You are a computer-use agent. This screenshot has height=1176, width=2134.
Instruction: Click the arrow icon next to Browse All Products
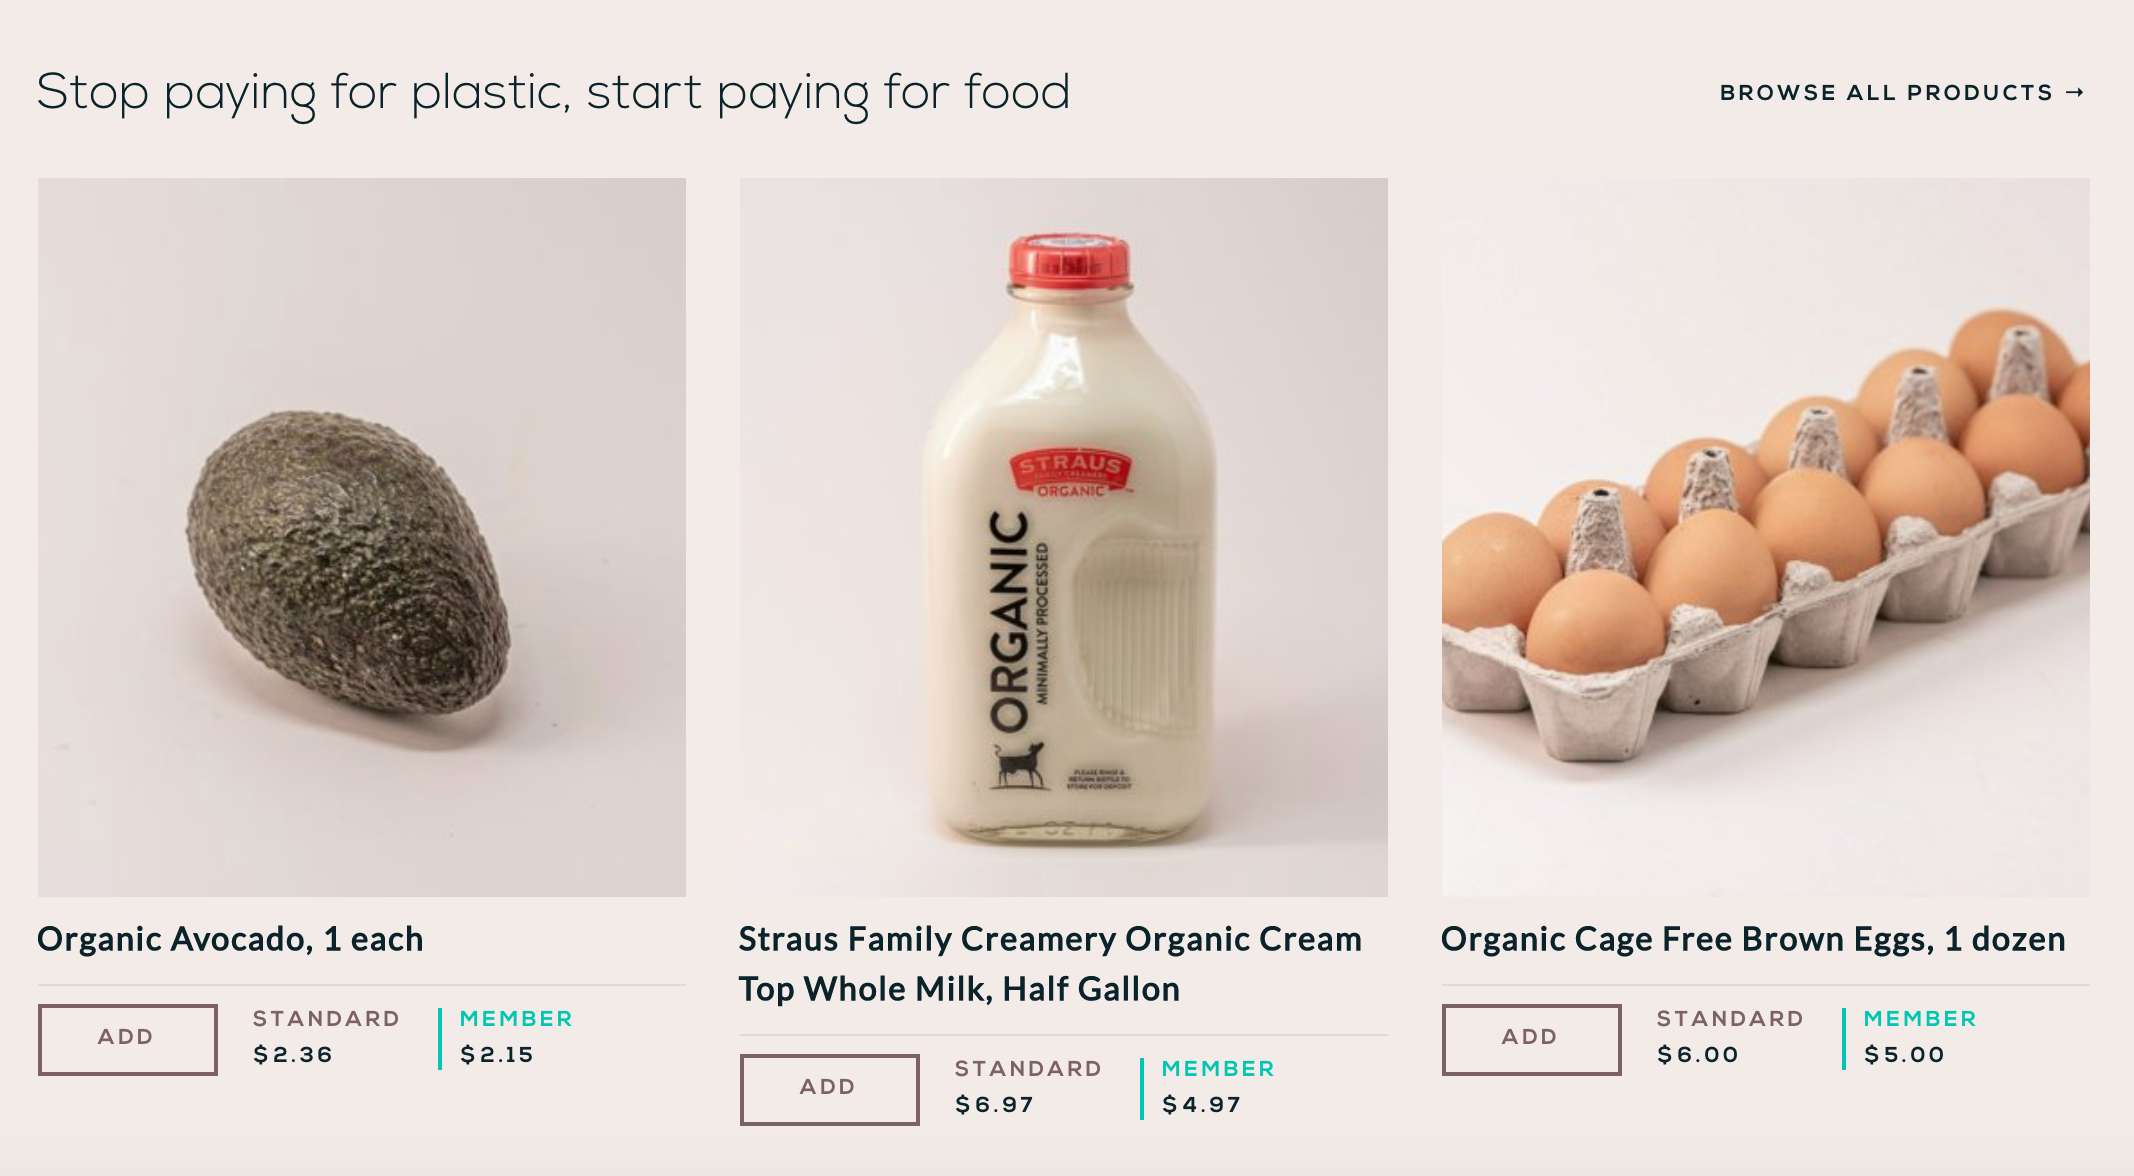2075,92
